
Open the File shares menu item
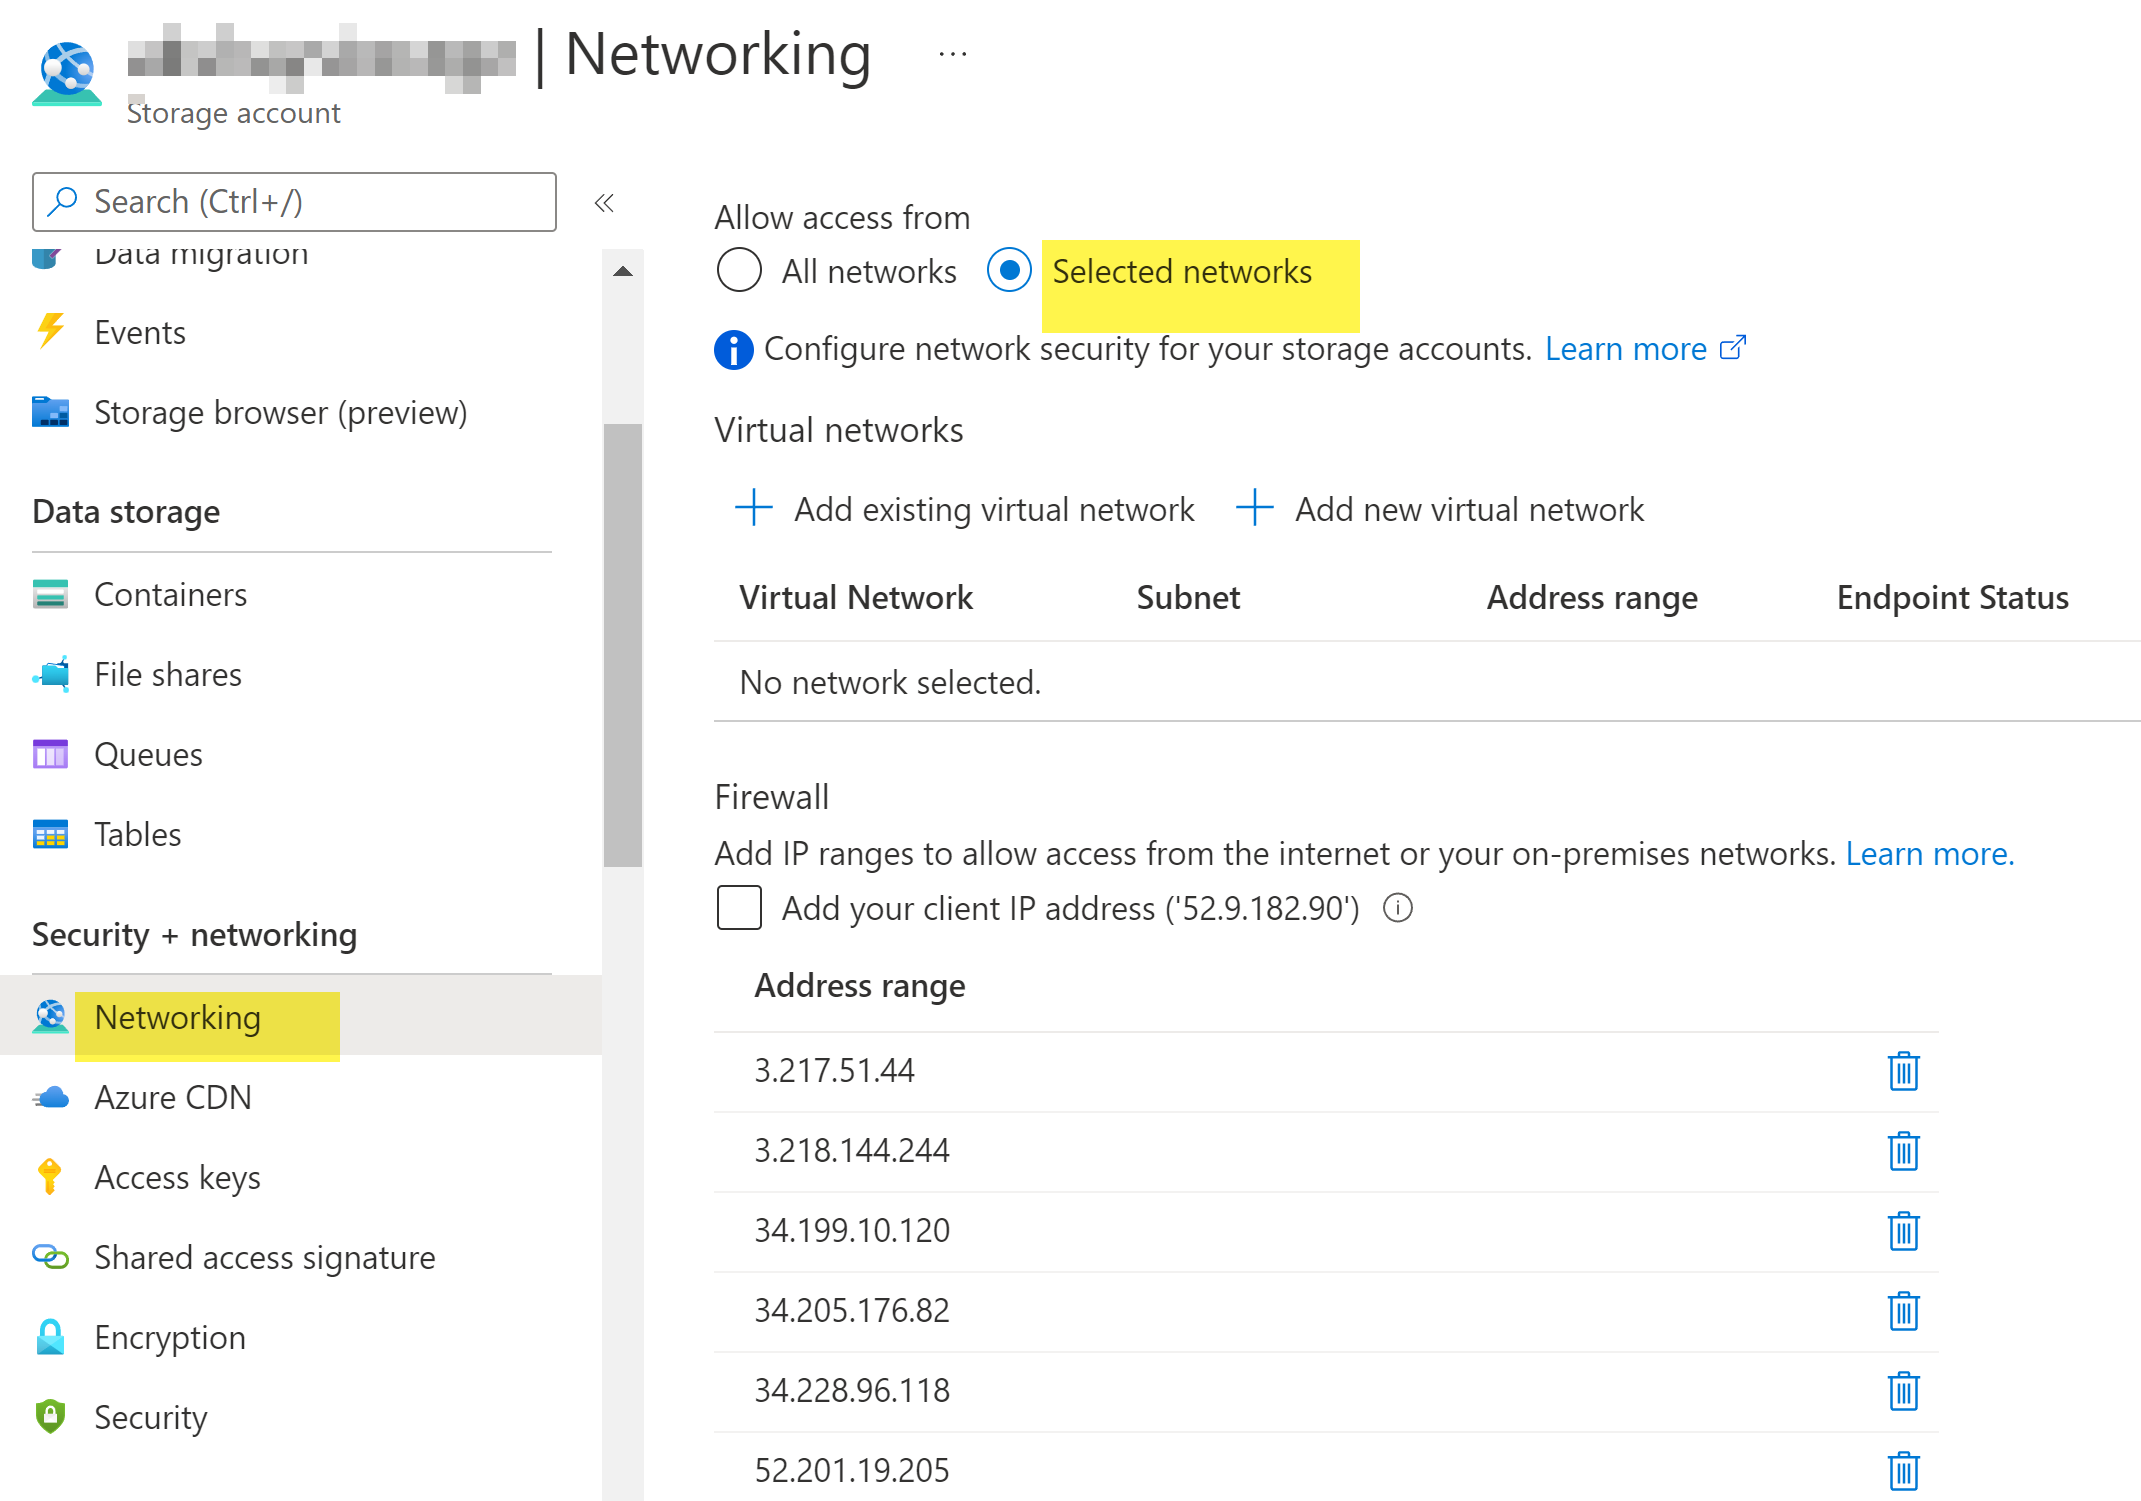pyautogui.click(x=167, y=674)
